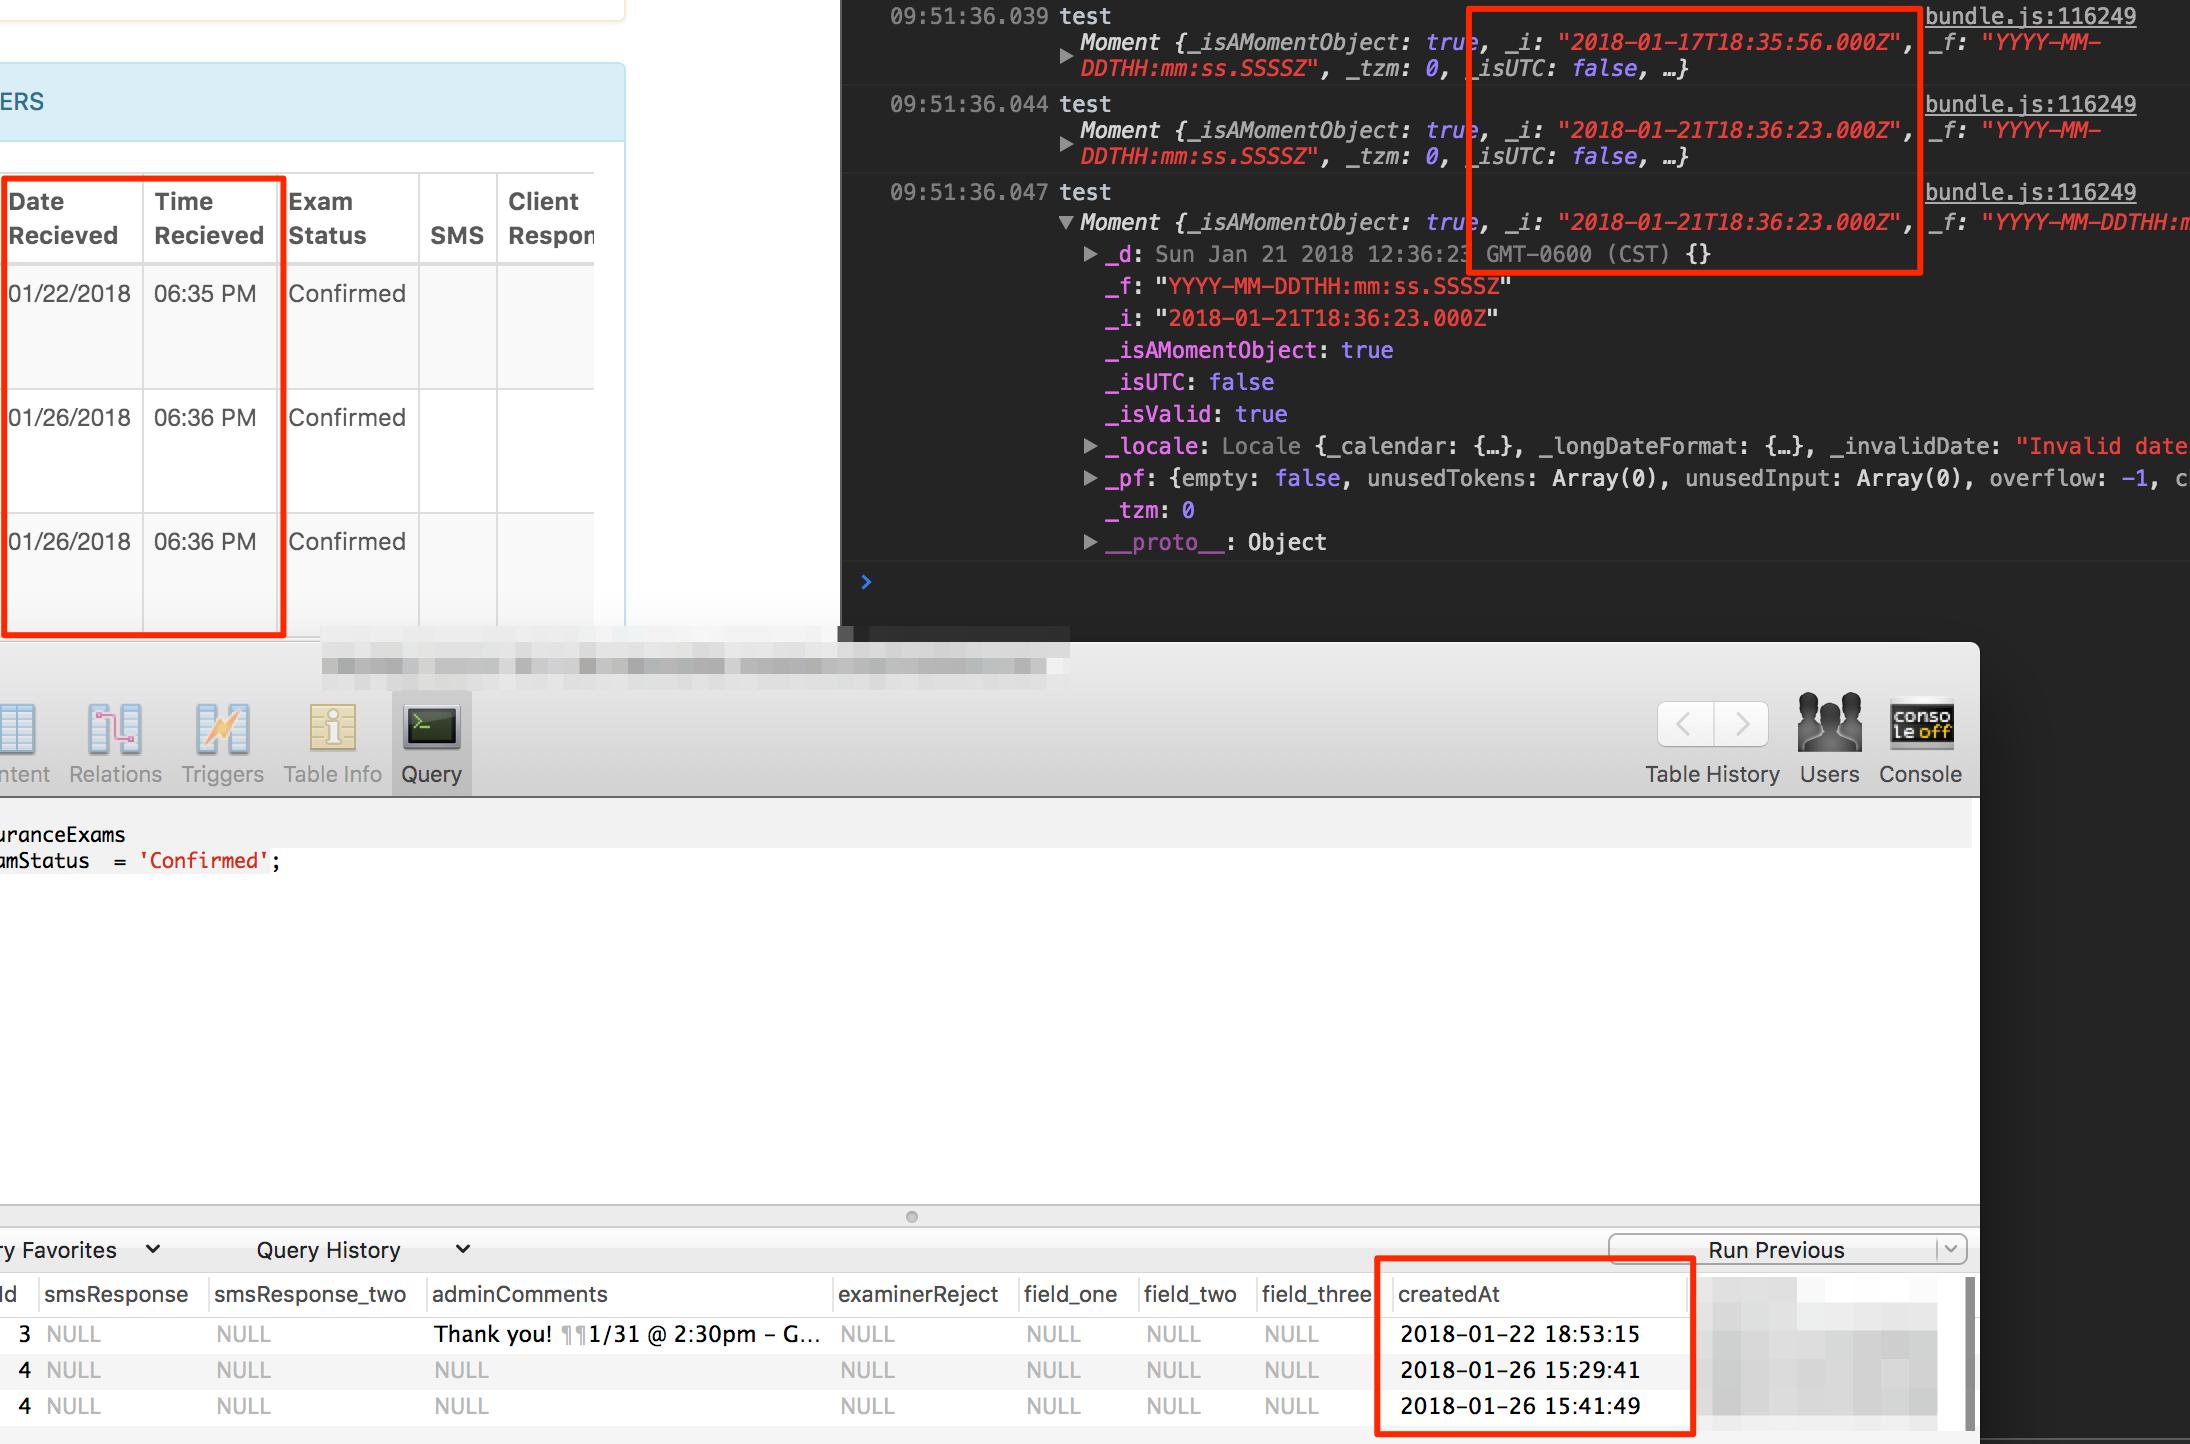Switch to the Content view
The image size is (2190, 1444).
[x=22, y=742]
